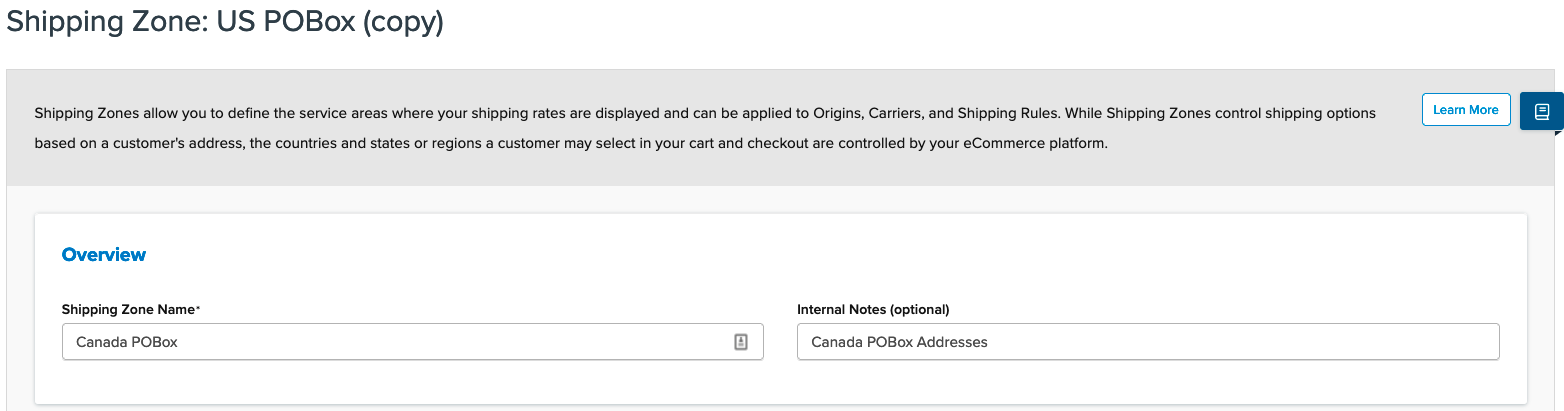Click the "(copy)" text in page title

pos(403,23)
